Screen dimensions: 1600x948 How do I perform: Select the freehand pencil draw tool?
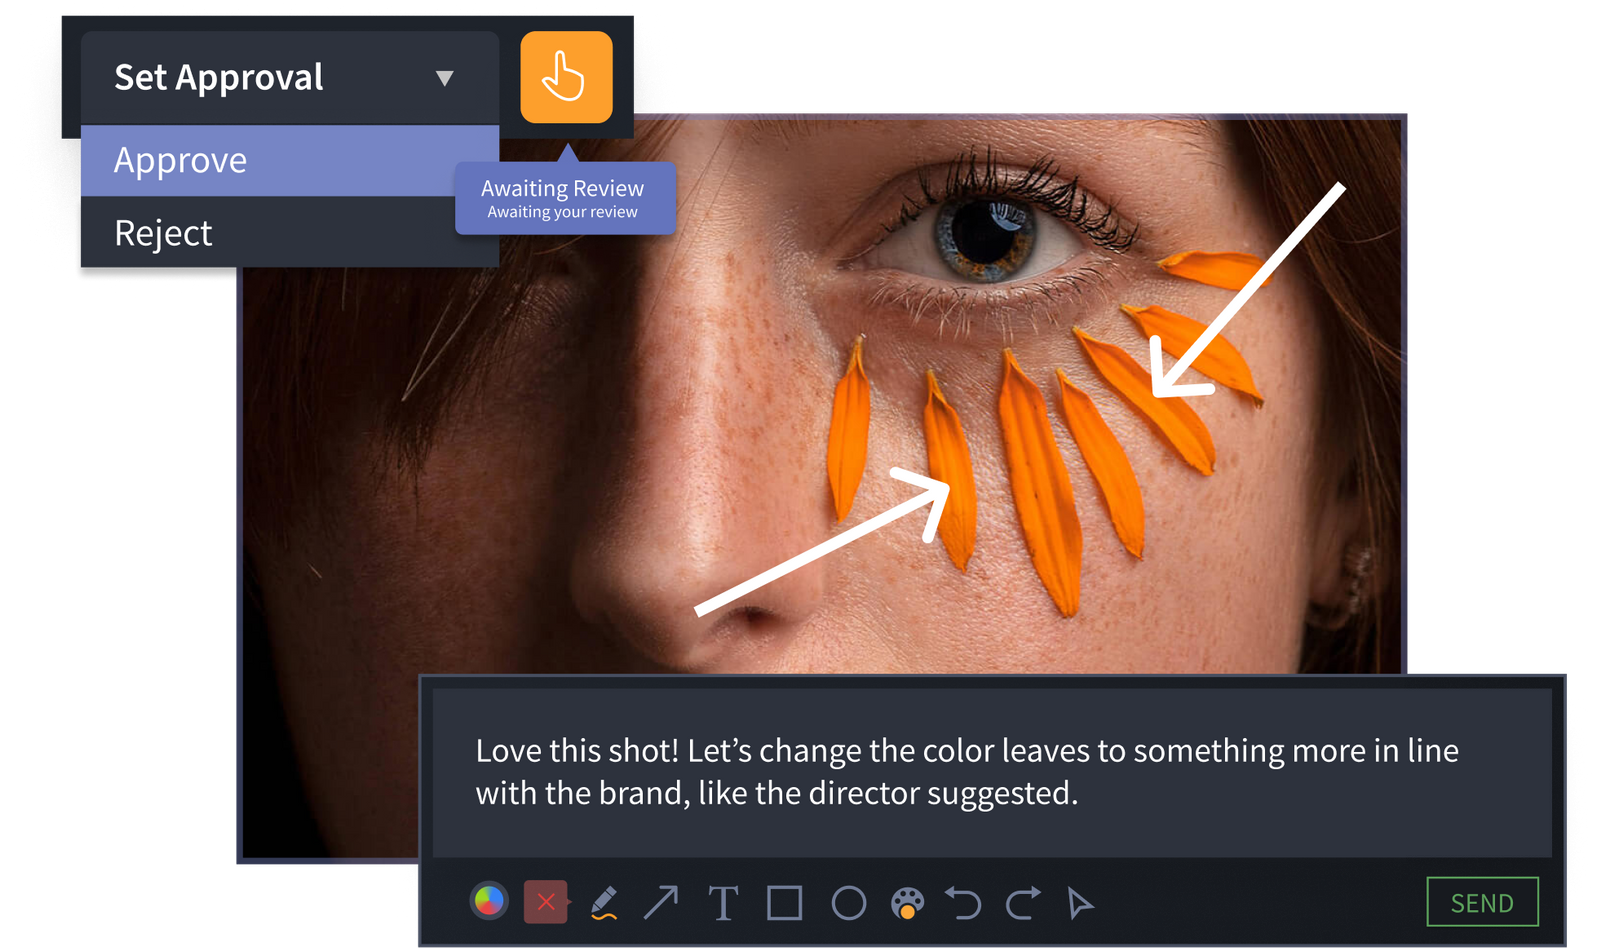pos(603,902)
